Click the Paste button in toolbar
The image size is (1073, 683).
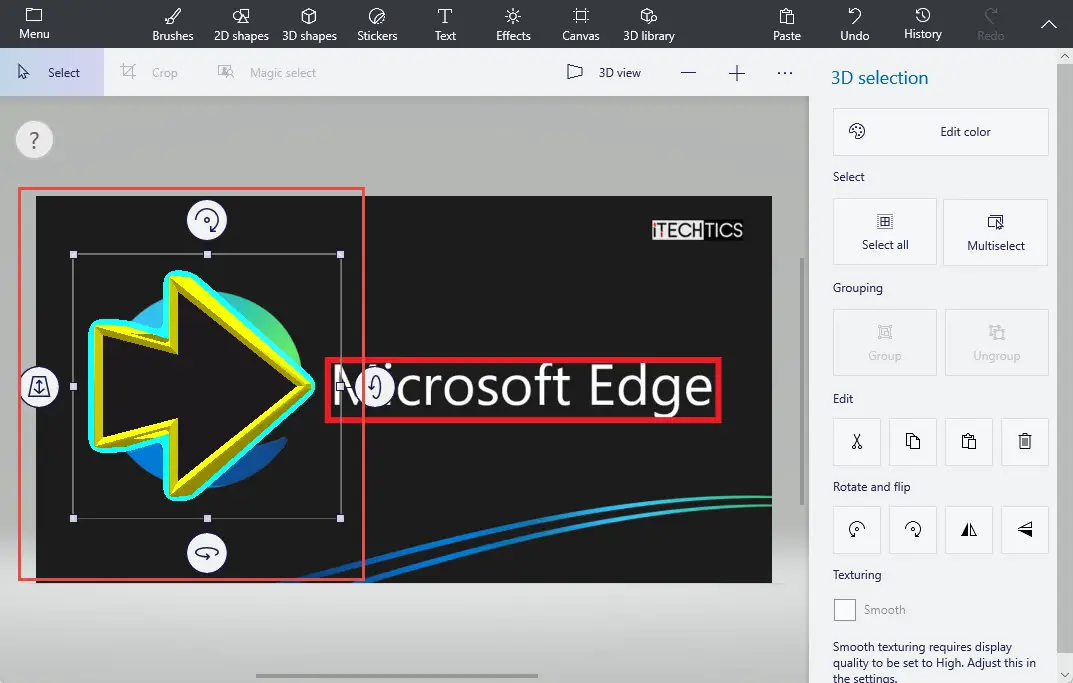tap(786, 24)
